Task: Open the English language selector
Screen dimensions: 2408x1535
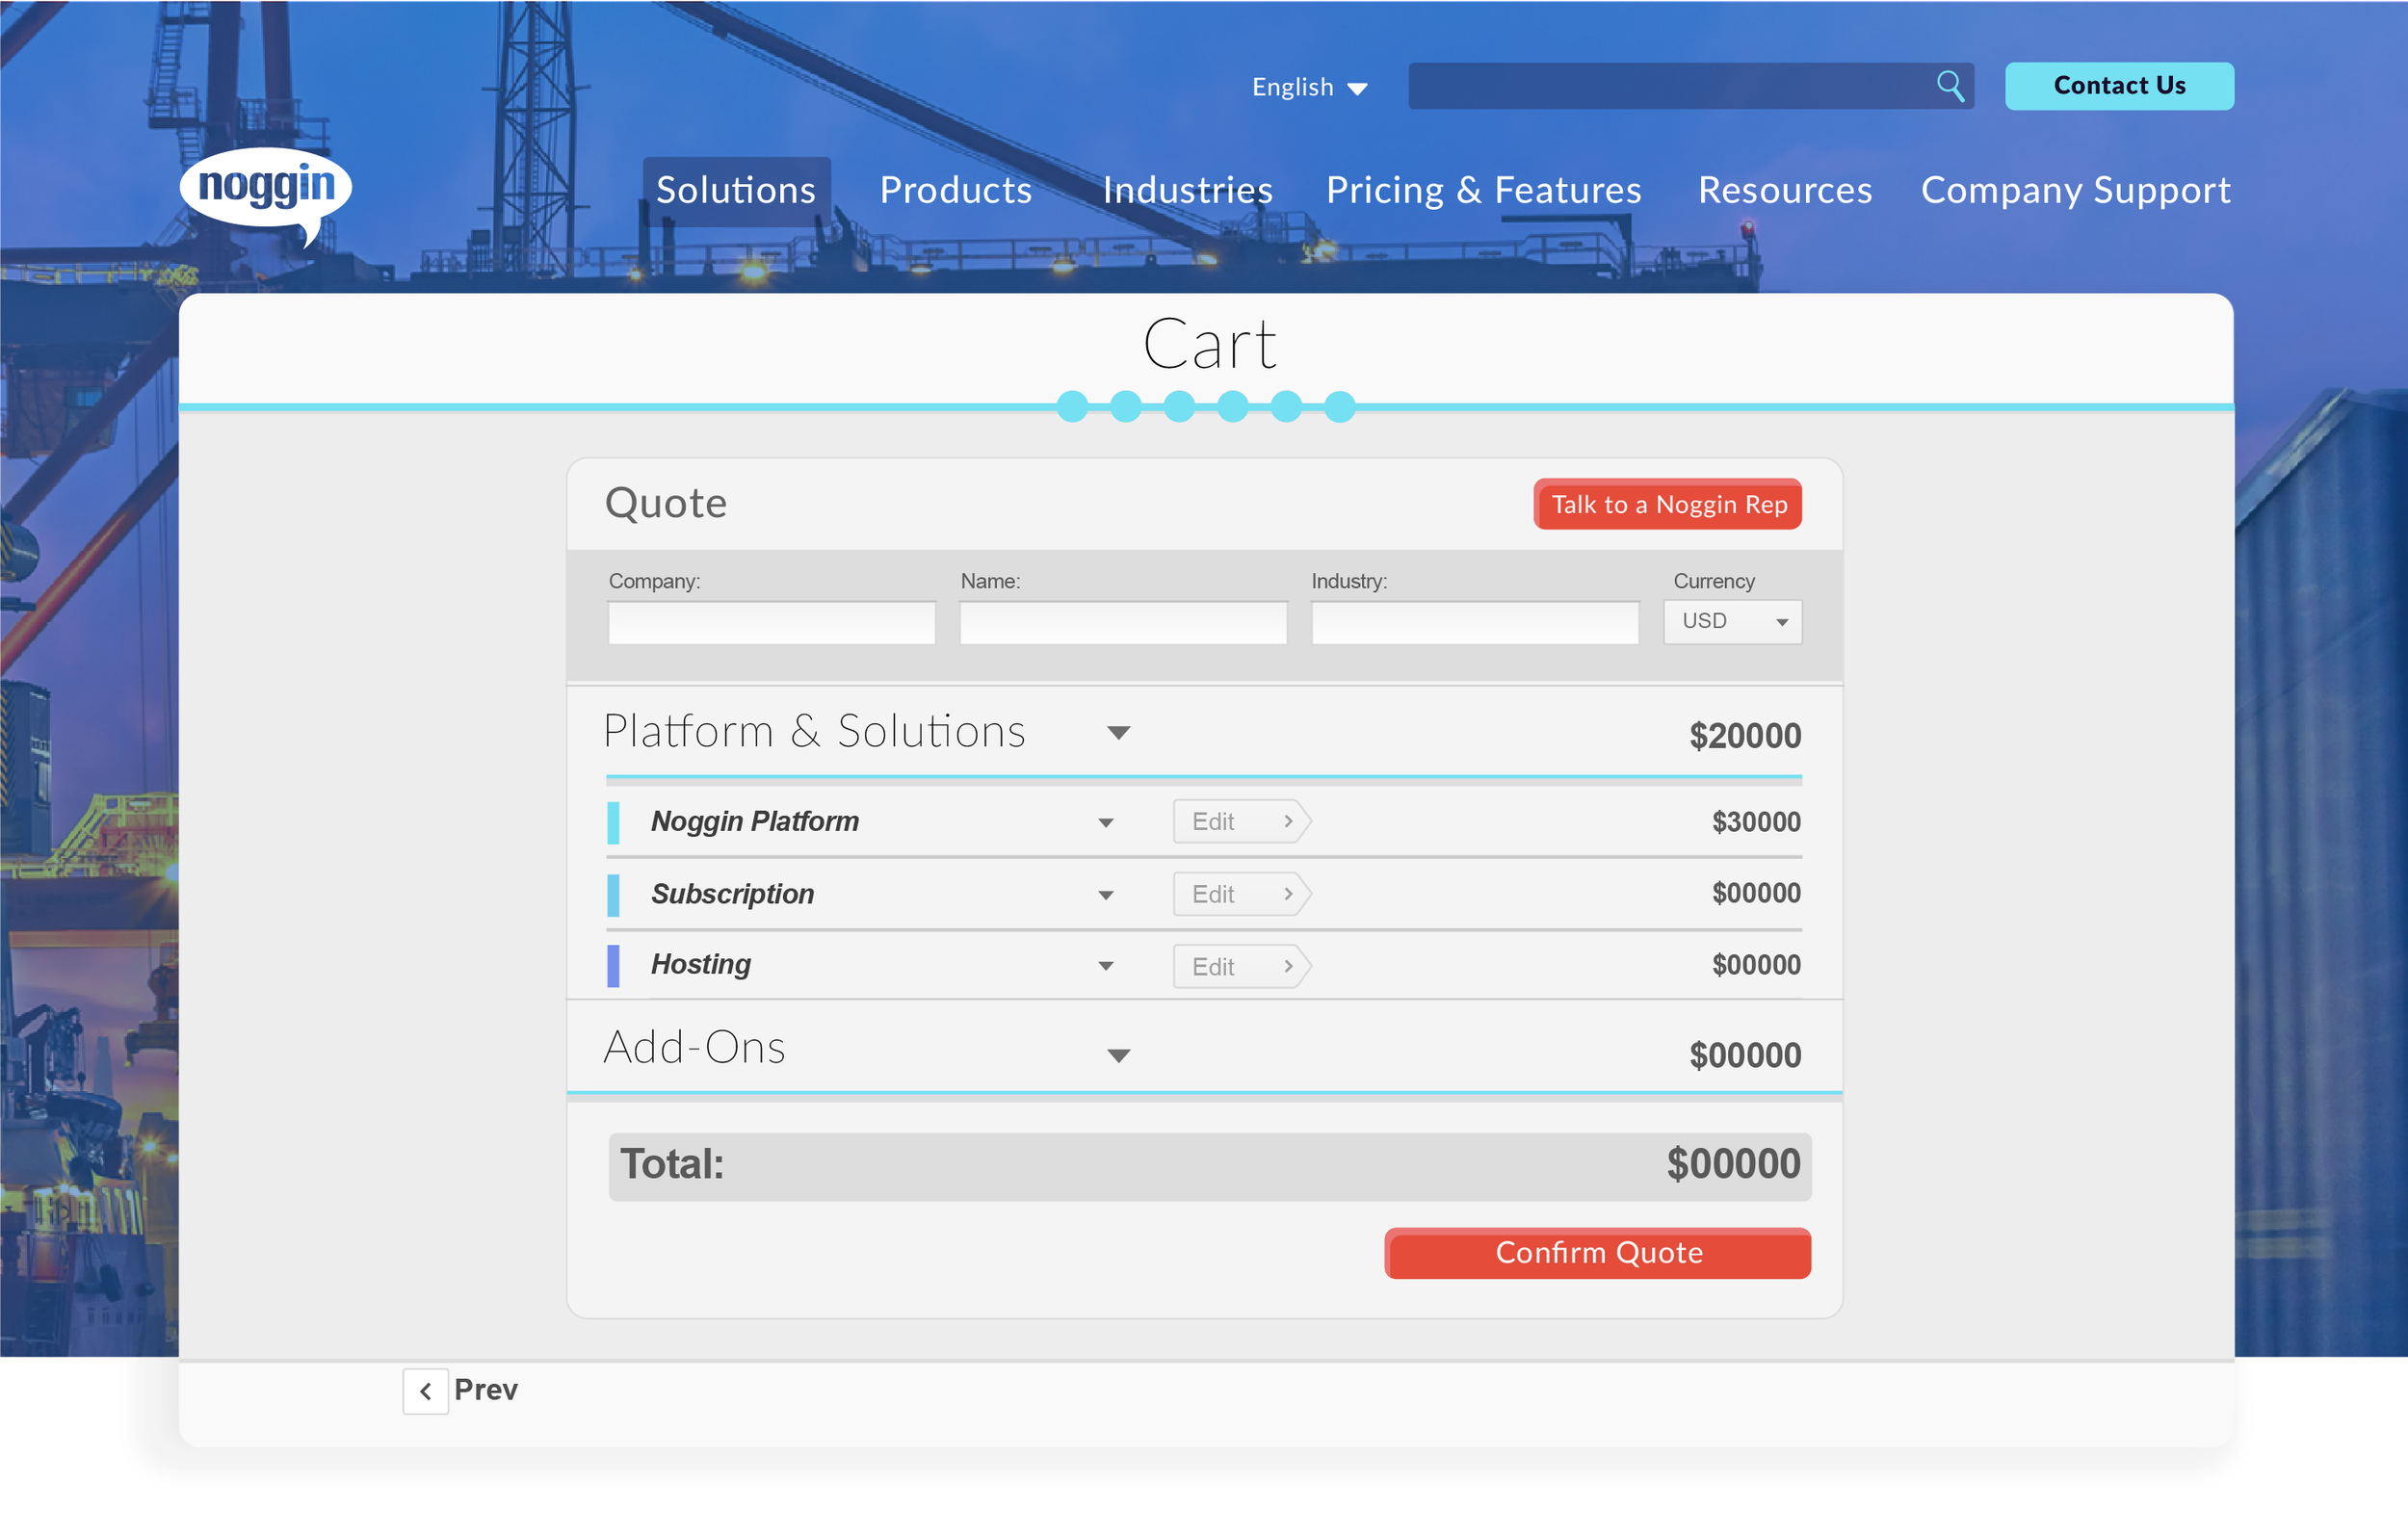Action: [1309, 87]
